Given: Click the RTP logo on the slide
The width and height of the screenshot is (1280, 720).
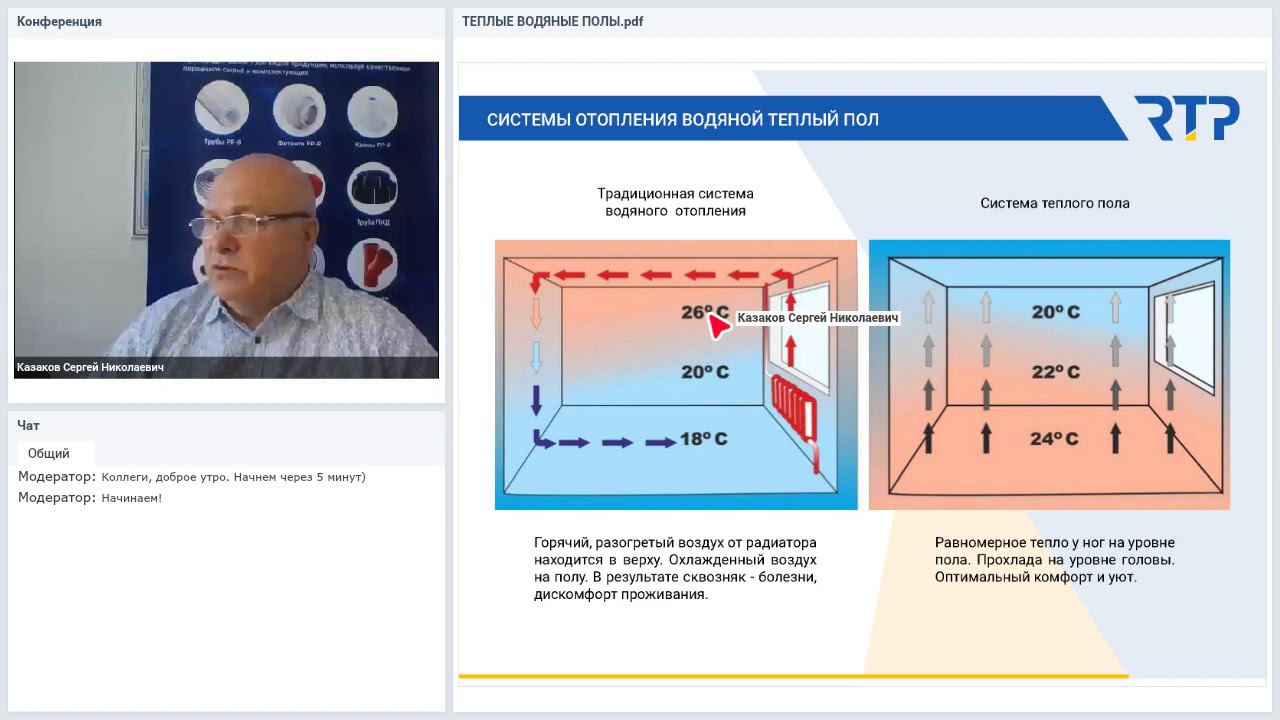Looking at the screenshot, I should click(x=1187, y=118).
